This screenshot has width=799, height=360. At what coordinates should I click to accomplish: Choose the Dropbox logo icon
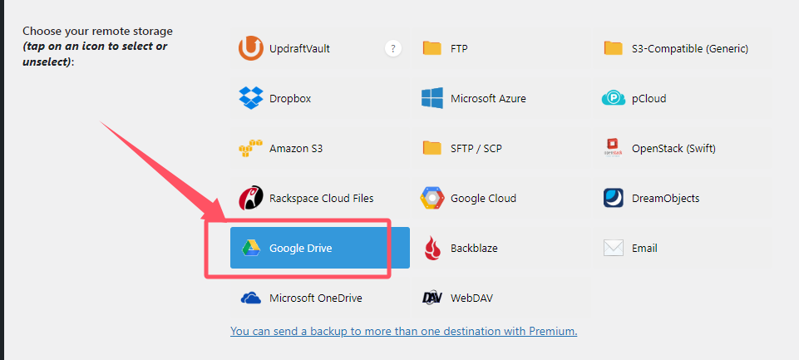251,98
